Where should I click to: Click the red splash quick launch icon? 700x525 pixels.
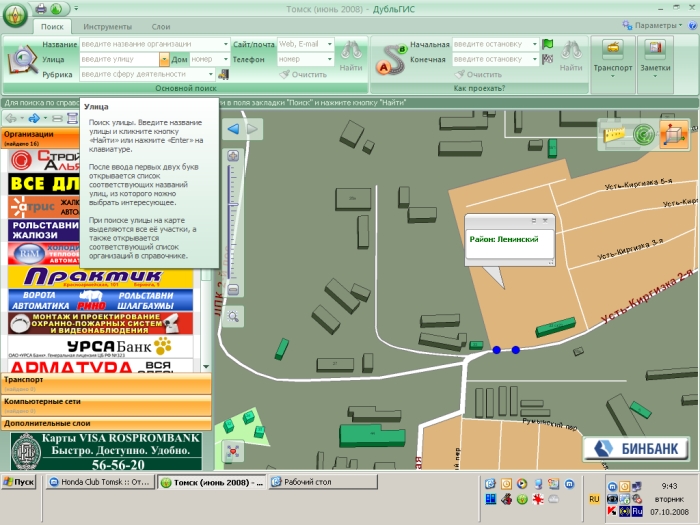tap(538, 499)
